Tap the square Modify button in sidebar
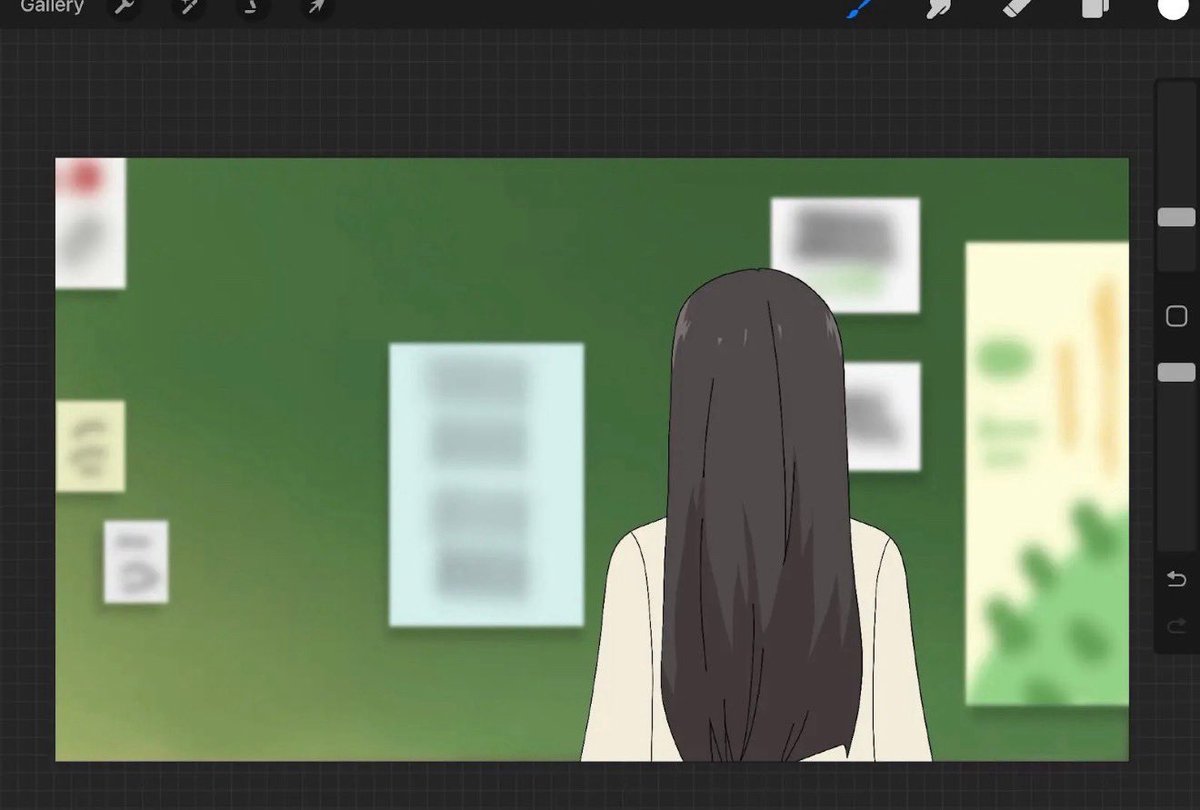The image size is (1200, 810). pyautogui.click(x=1176, y=317)
